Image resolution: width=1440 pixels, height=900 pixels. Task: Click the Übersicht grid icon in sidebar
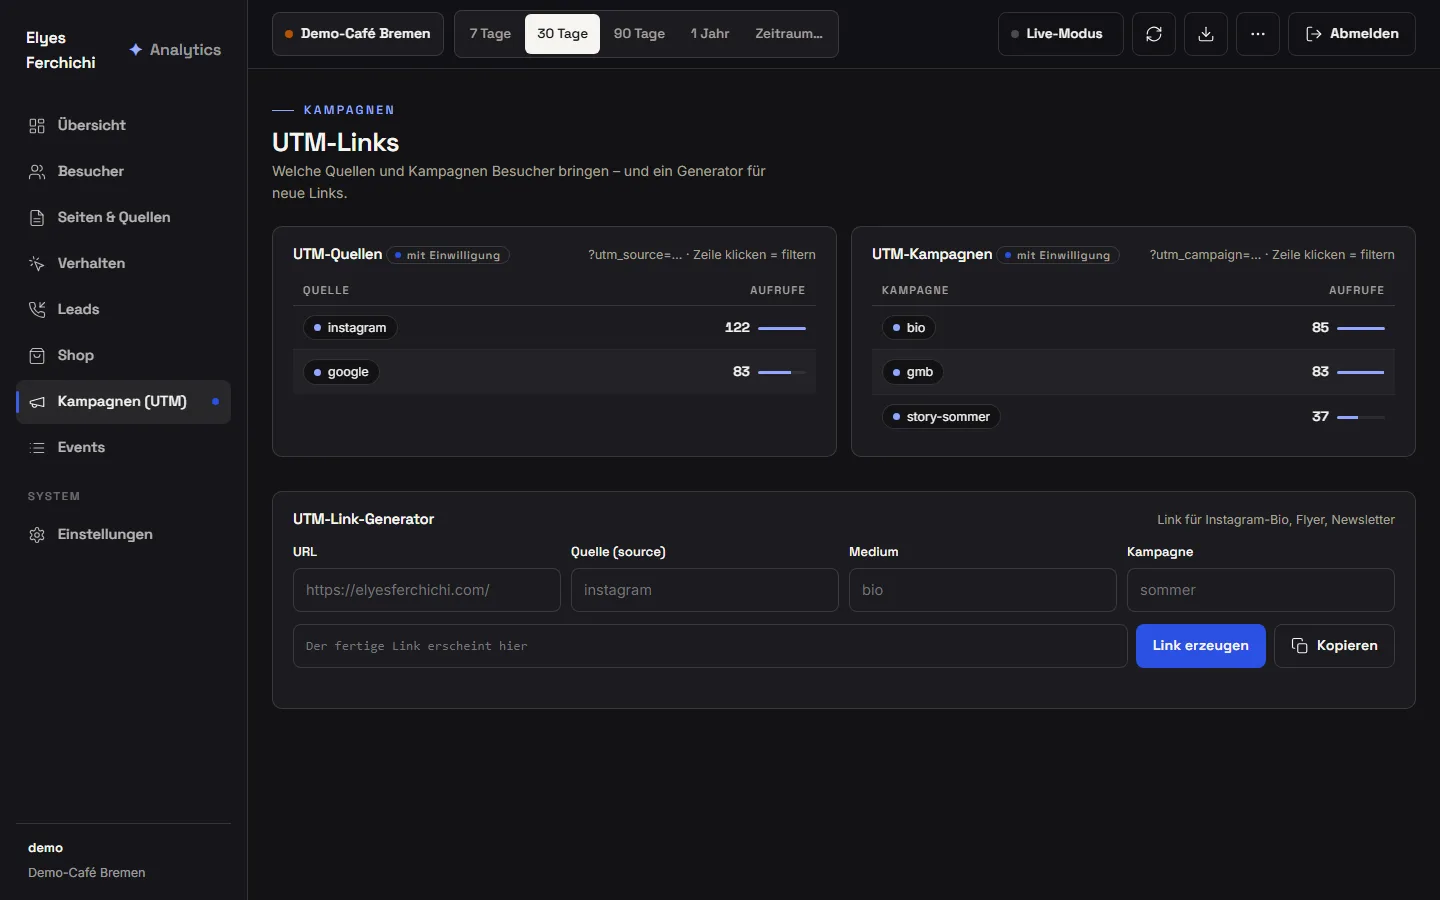coord(37,126)
